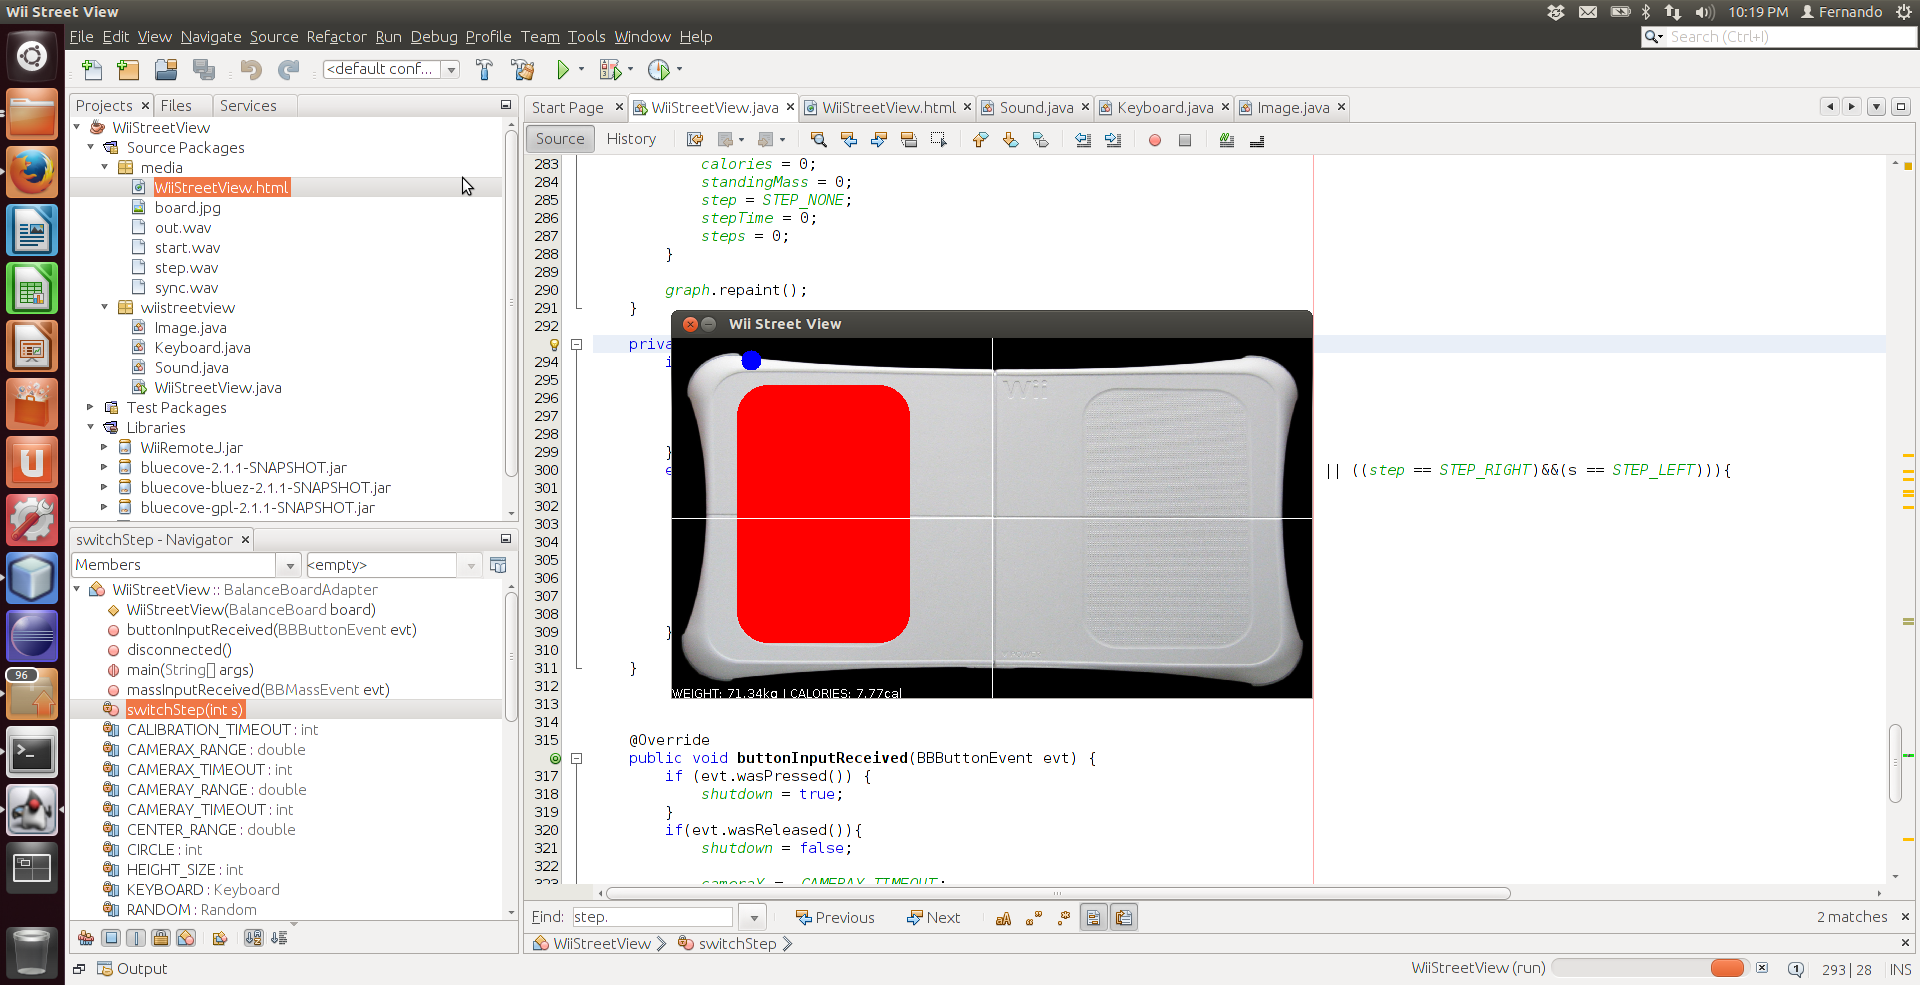Select Keyboard.java in Projects tree
The height and width of the screenshot is (985, 1920).
point(202,347)
